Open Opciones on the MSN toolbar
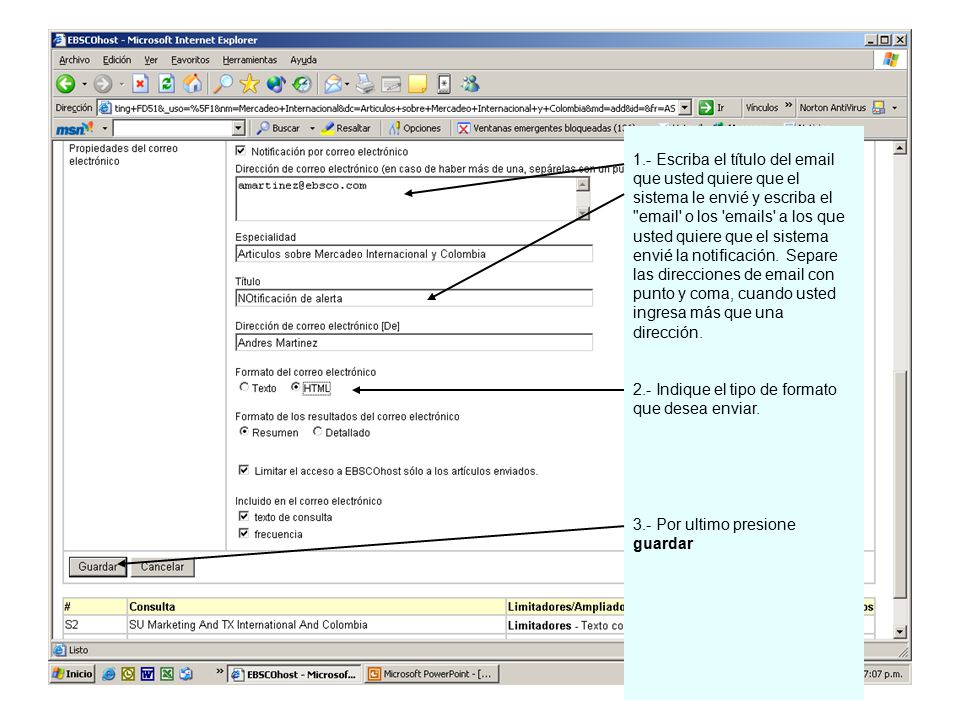This screenshot has width=960, height=720. point(415,128)
